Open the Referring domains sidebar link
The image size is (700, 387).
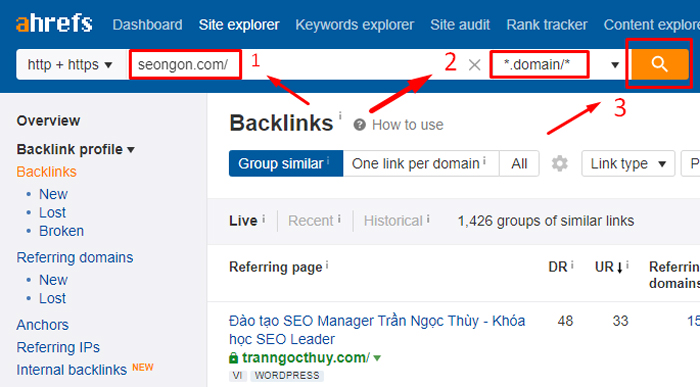75,258
